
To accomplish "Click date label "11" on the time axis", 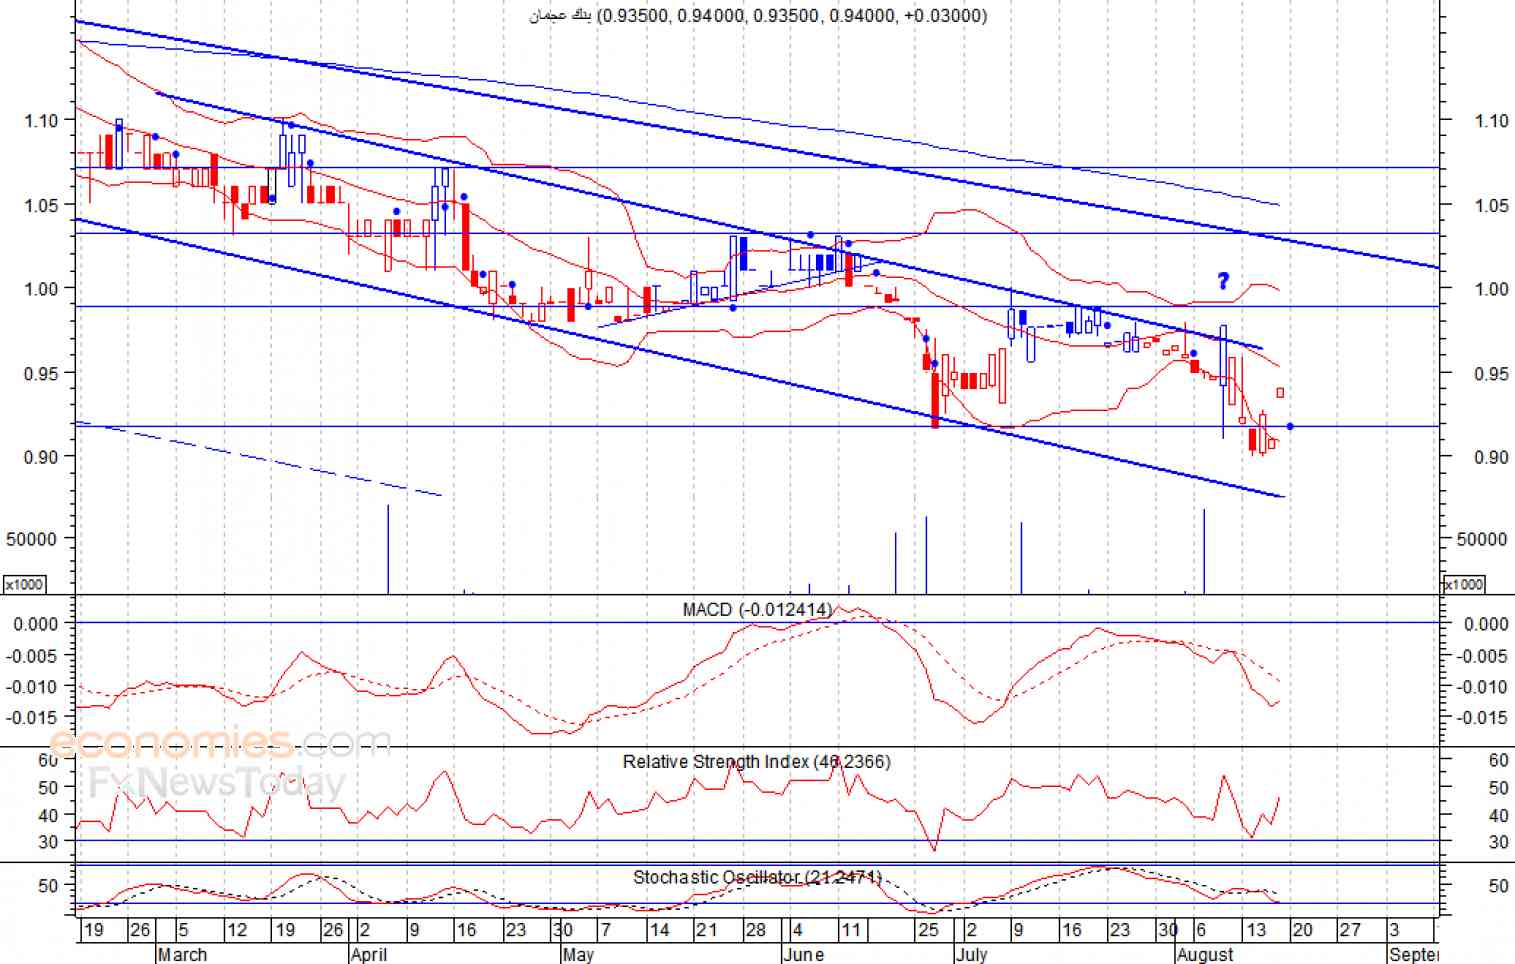I will point(850,930).
